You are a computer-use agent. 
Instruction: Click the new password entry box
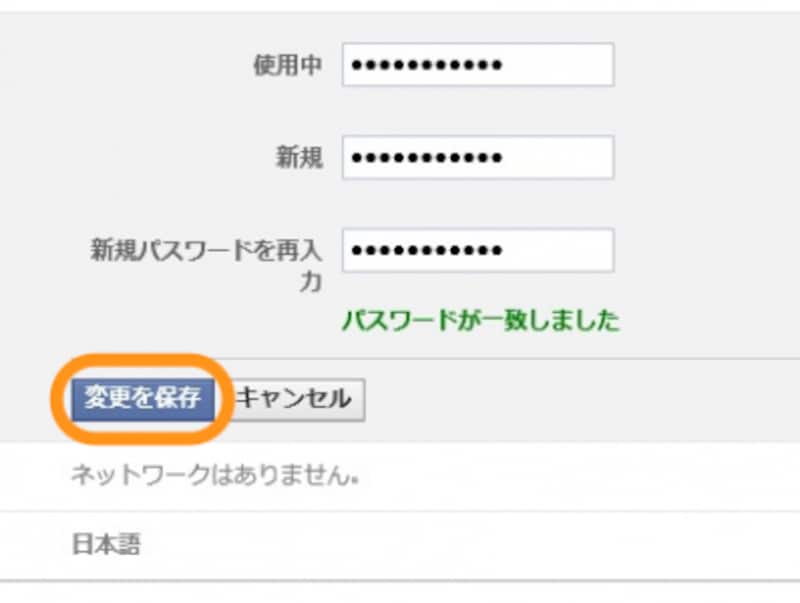pos(478,156)
